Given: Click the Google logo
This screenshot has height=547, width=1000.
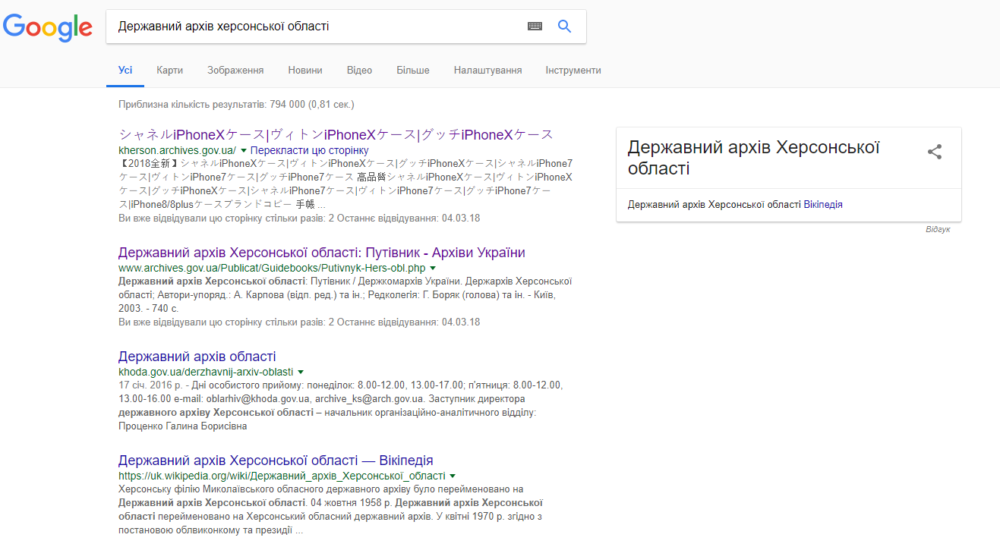Looking at the screenshot, I should click(48, 27).
